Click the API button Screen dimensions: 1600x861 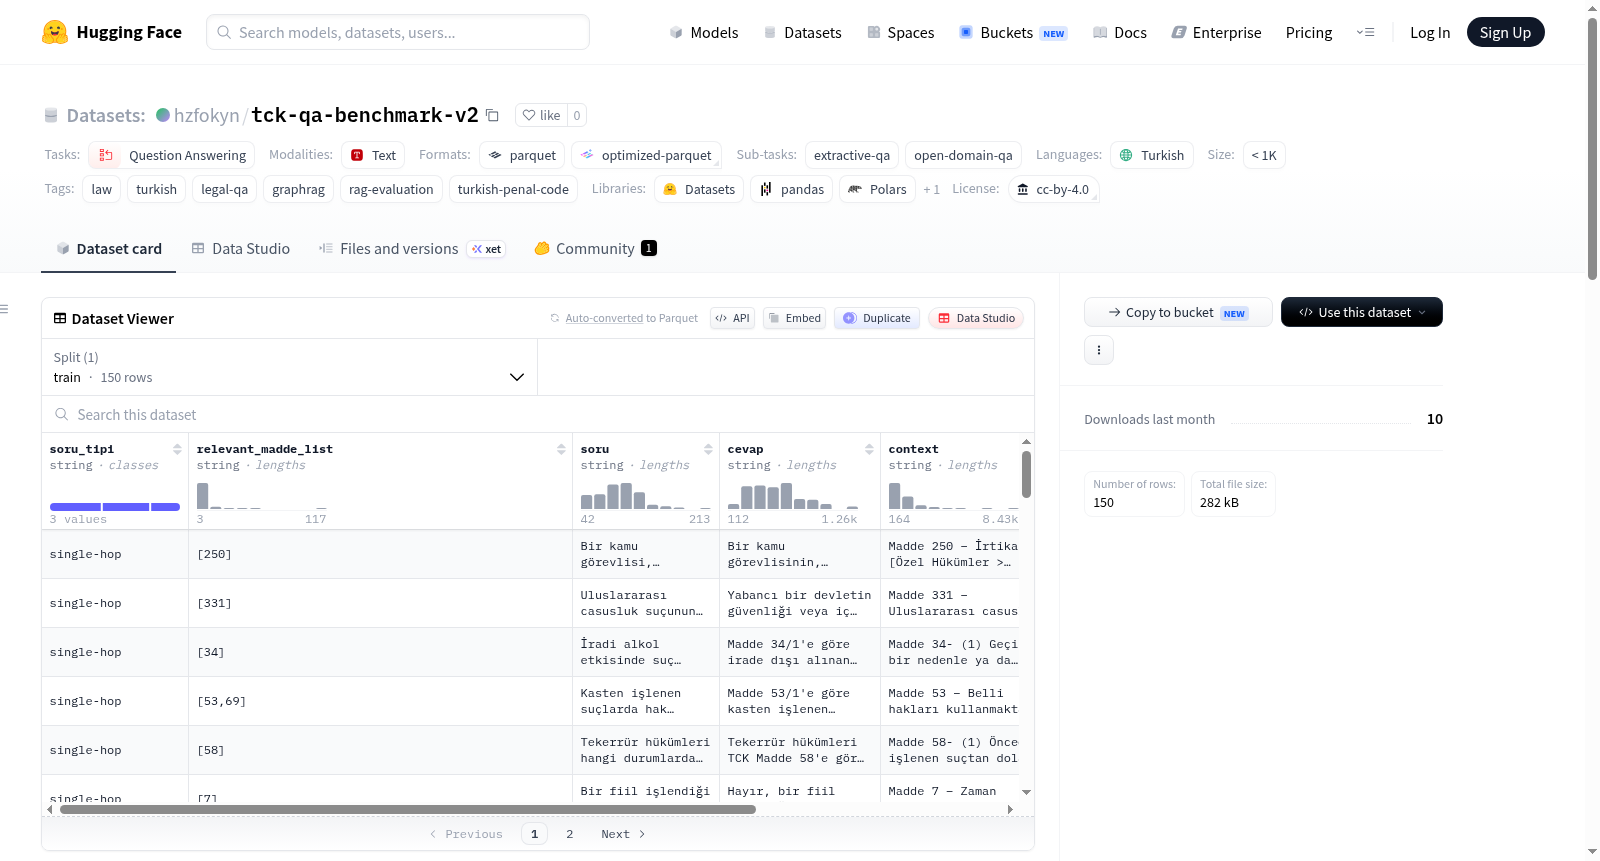click(732, 318)
